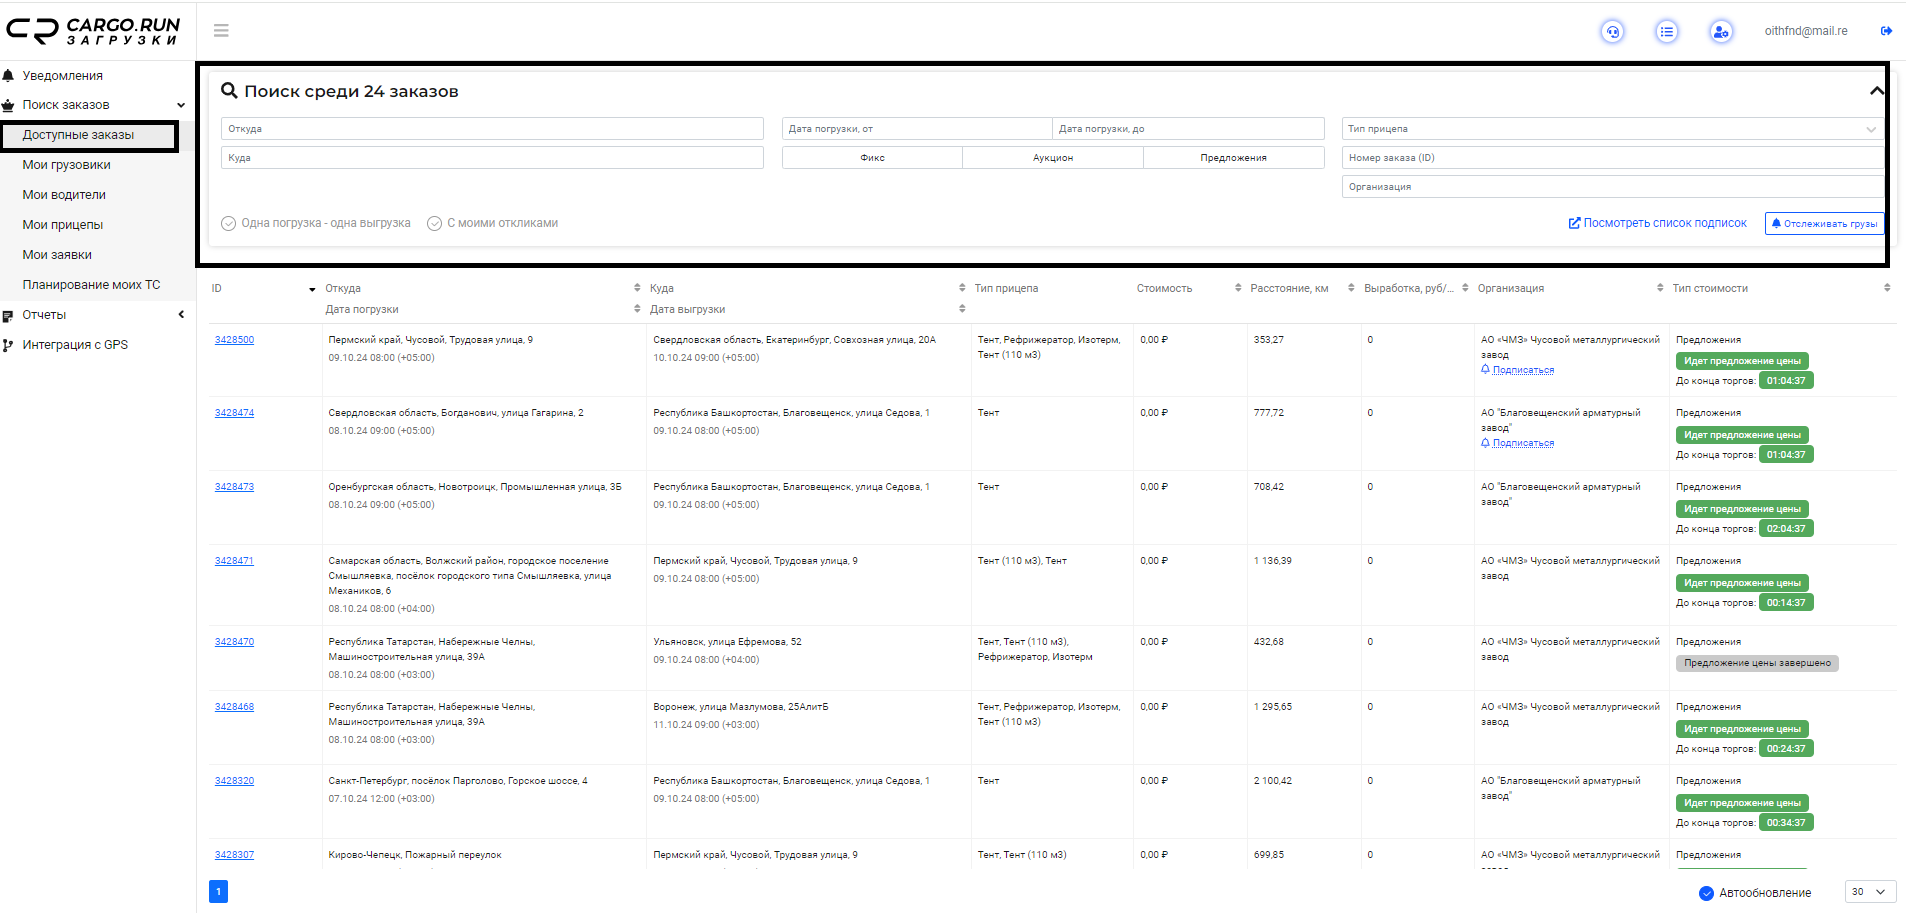Sort by Дата погрузки arrows

tap(637, 309)
